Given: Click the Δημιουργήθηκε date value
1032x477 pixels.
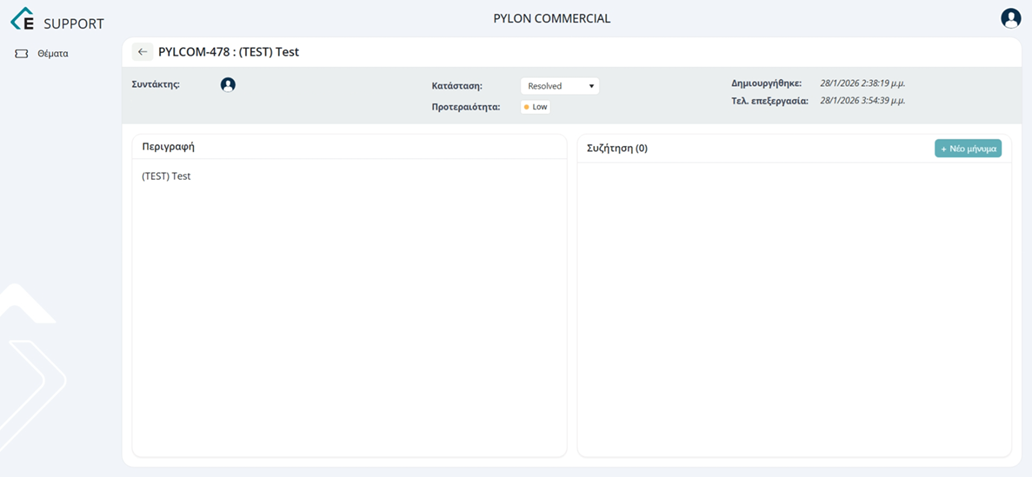Looking at the screenshot, I should pos(862,83).
